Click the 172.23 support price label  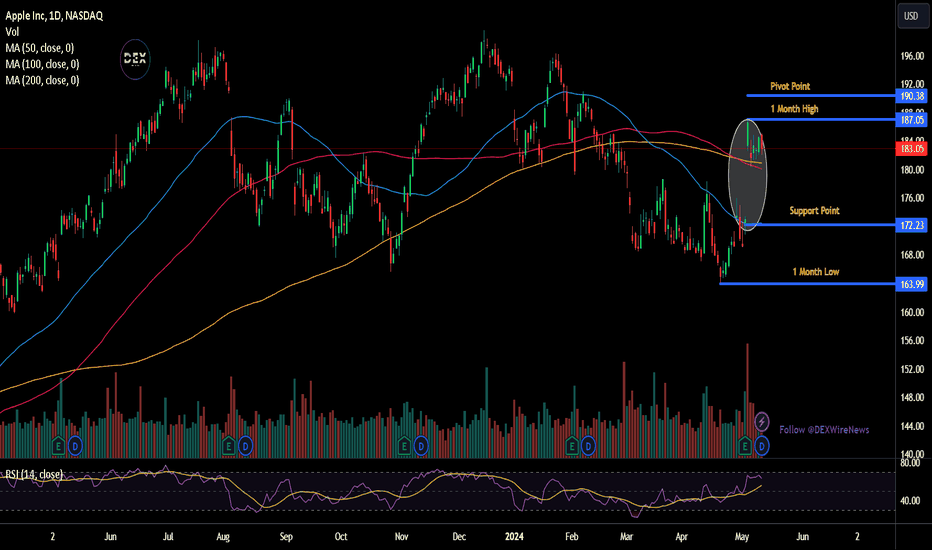(912, 225)
